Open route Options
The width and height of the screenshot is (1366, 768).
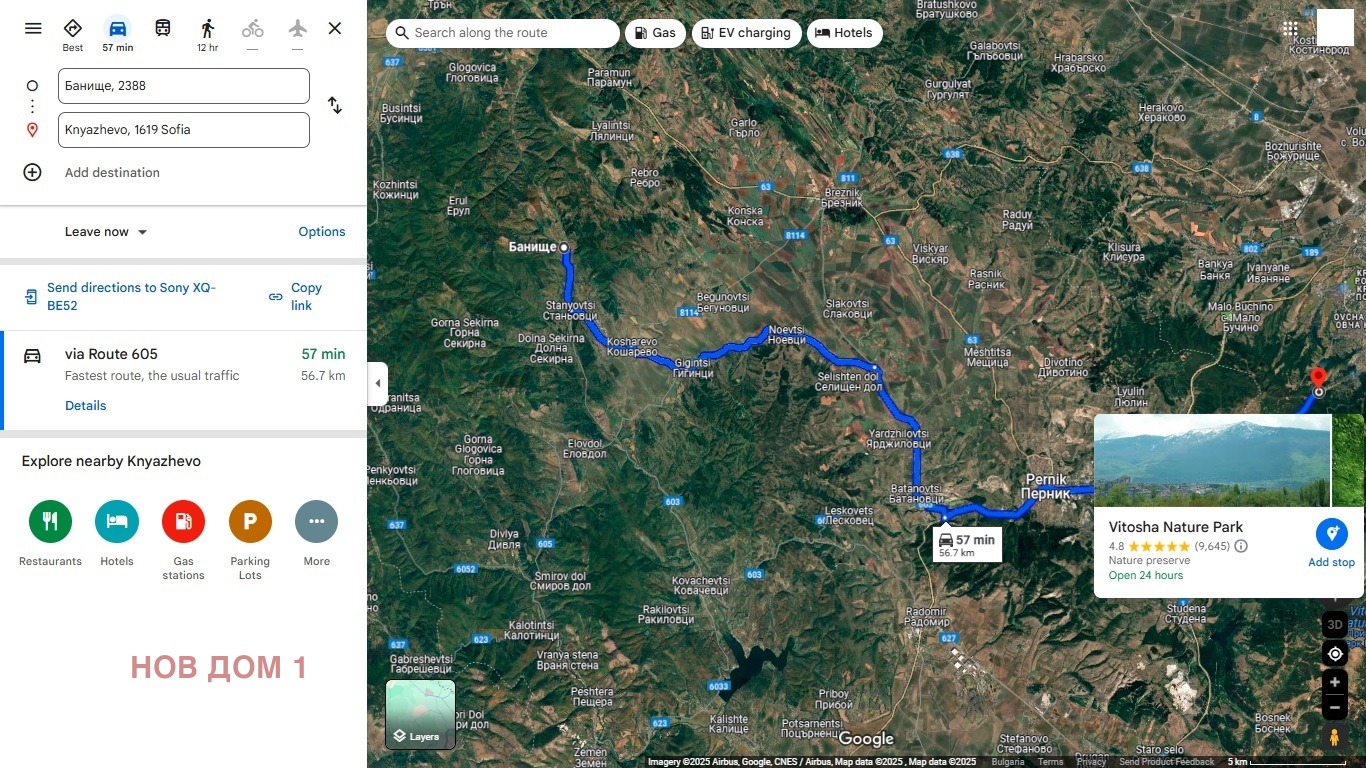321,232
